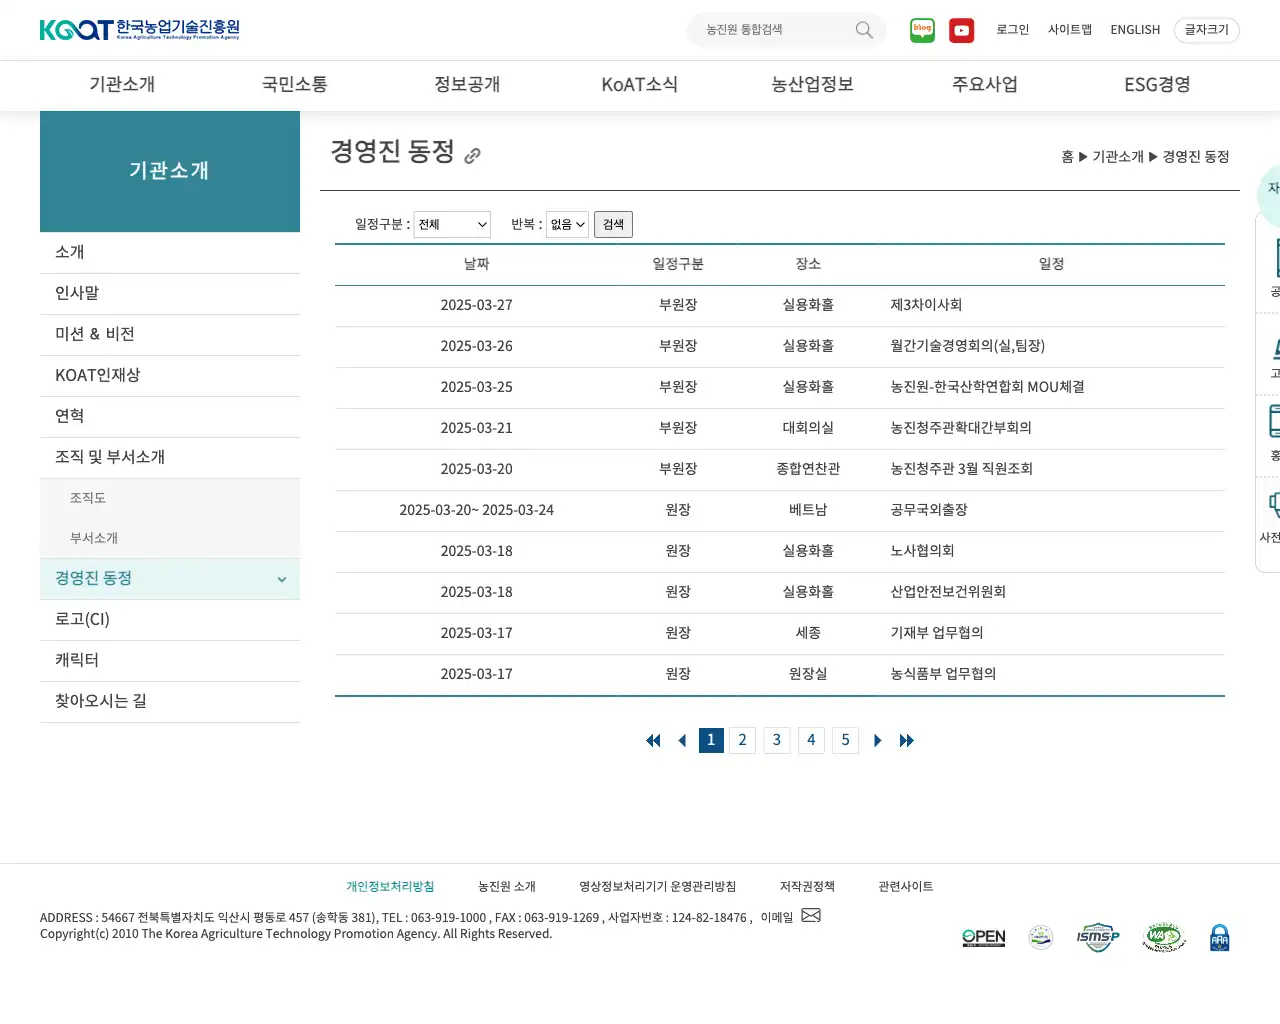Click the WA web accessibility badge
The width and height of the screenshot is (1280, 1024).
pos(1163,938)
